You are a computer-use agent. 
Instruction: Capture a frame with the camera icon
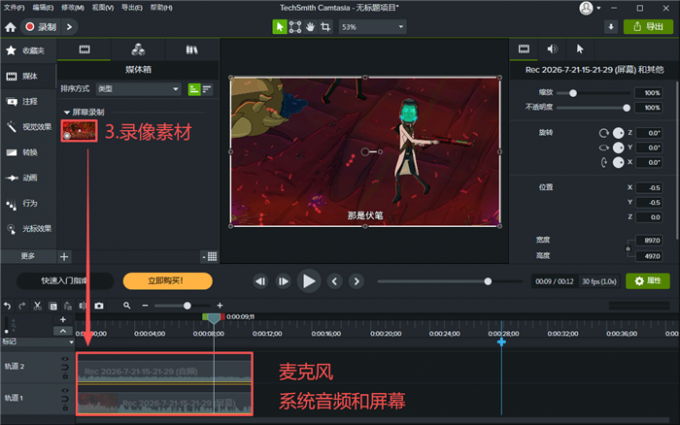99,306
